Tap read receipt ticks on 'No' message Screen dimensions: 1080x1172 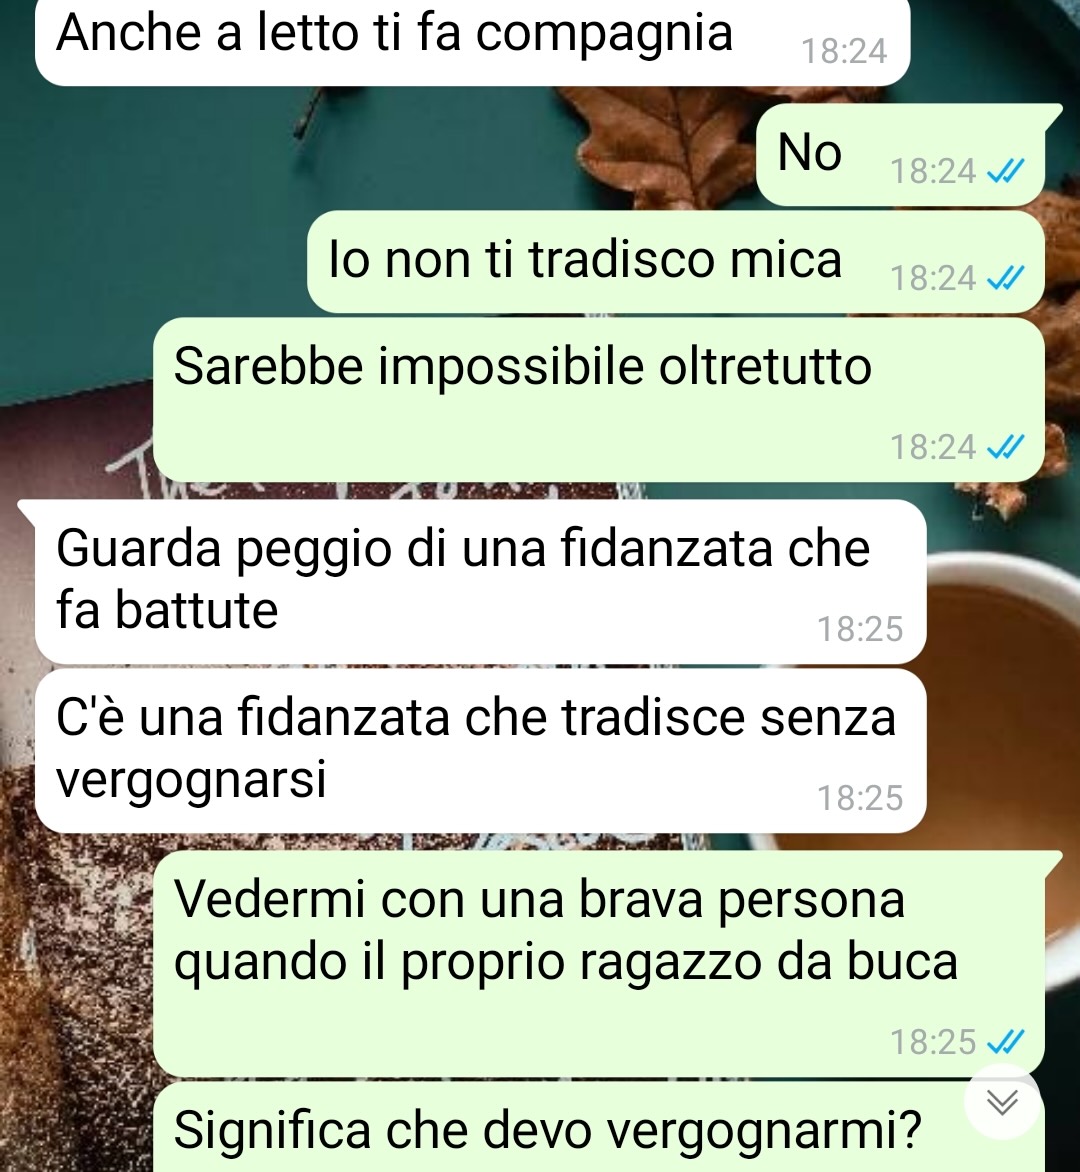pos(1005,172)
